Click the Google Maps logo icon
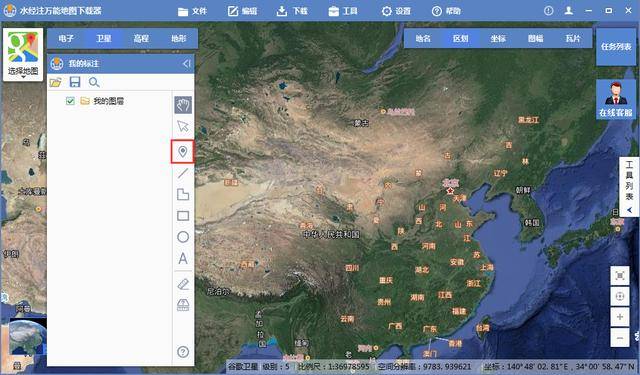This screenshot has width=640, height=375. (x=23, y=47)
